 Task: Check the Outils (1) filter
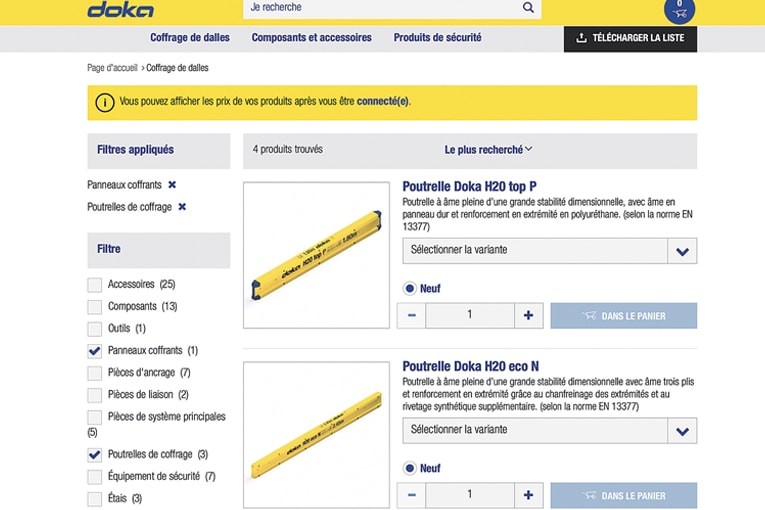[95, 328]
